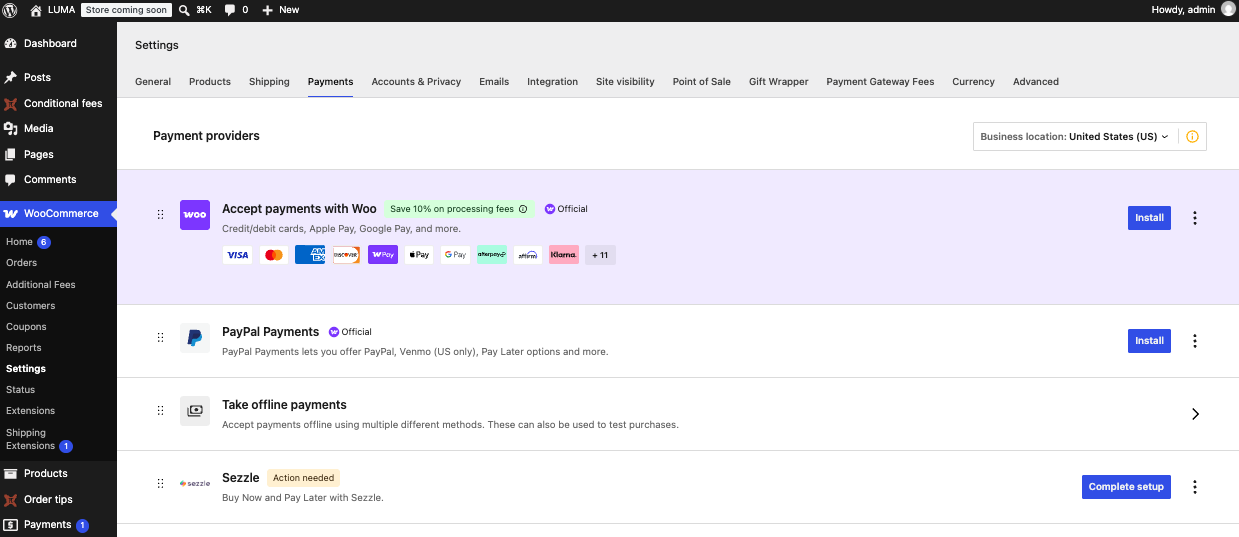
Task: Switch to Payment Gateway Fees tab
Action: tap(880, 82)
